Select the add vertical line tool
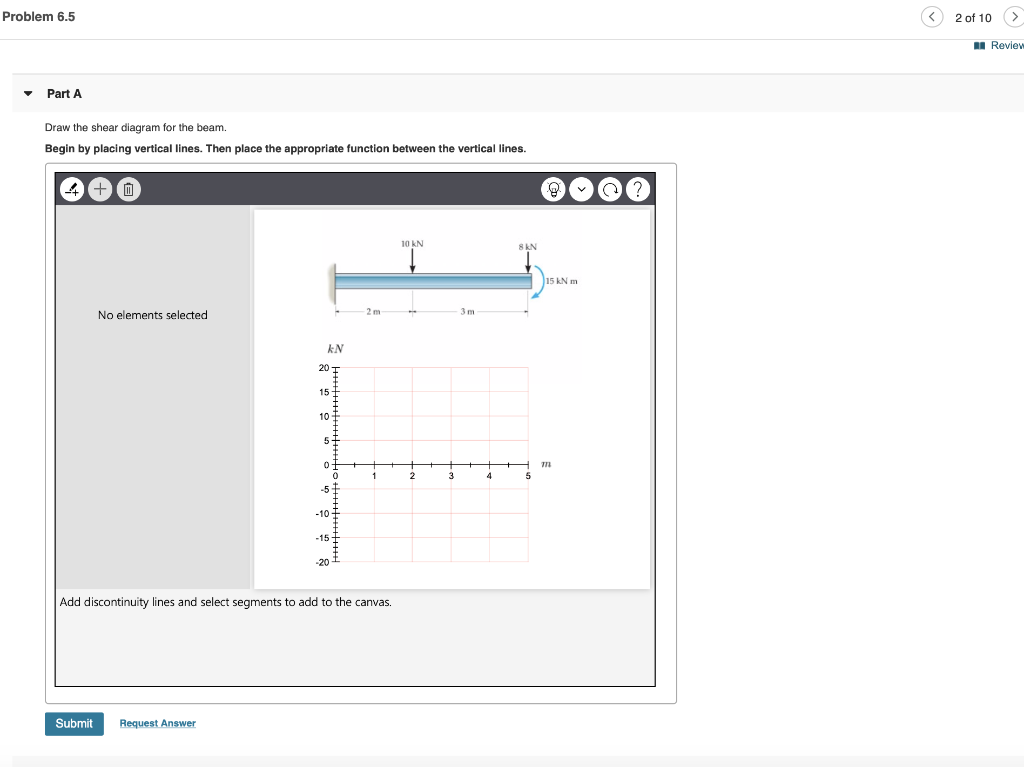This screenshot has height=767, width=1024. 72,189
